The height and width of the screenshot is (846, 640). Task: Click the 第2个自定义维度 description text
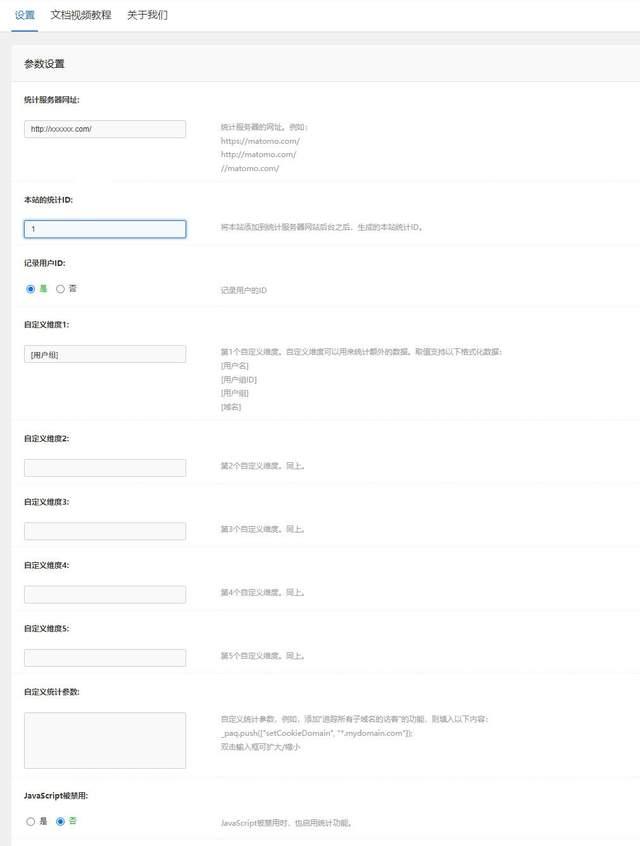click(263, 466)
